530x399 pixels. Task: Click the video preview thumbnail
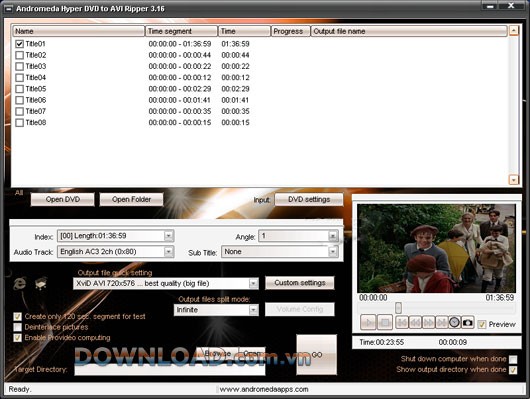click(436, 248)
